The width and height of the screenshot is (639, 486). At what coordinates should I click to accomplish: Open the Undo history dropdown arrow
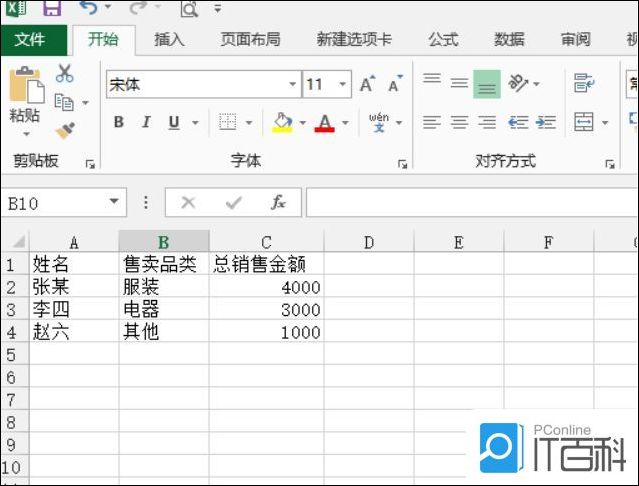108,7
